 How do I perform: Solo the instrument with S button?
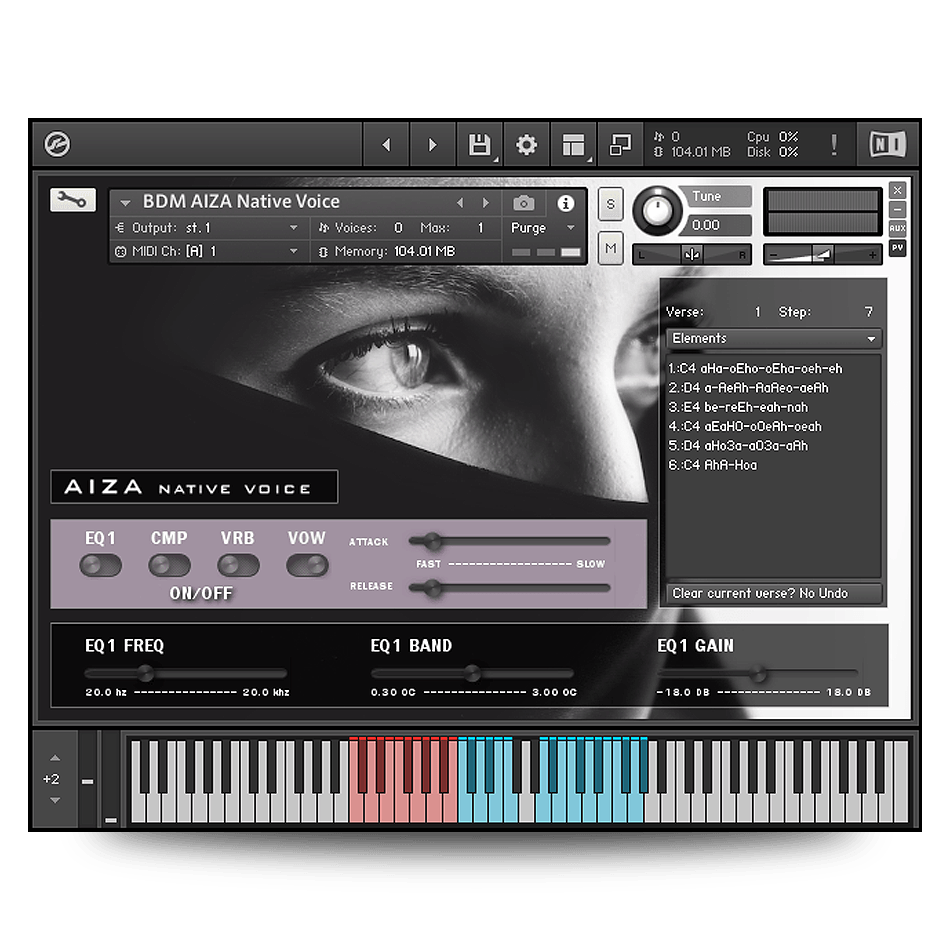click(610, 204)
